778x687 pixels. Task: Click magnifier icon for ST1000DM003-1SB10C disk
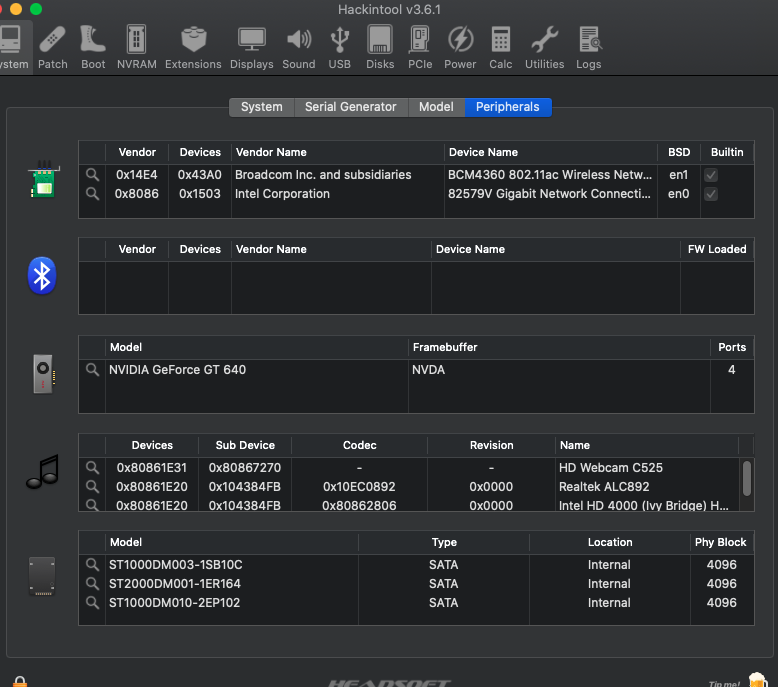(x=92, y=564)
